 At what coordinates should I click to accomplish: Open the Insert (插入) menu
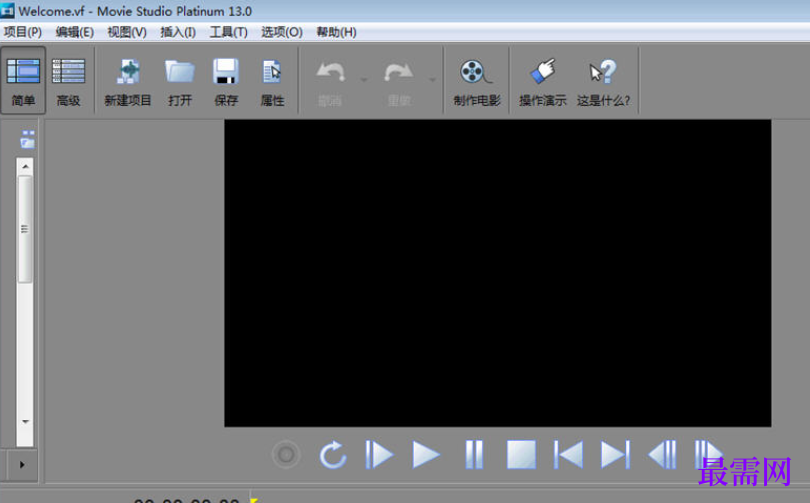pos(178,32)
